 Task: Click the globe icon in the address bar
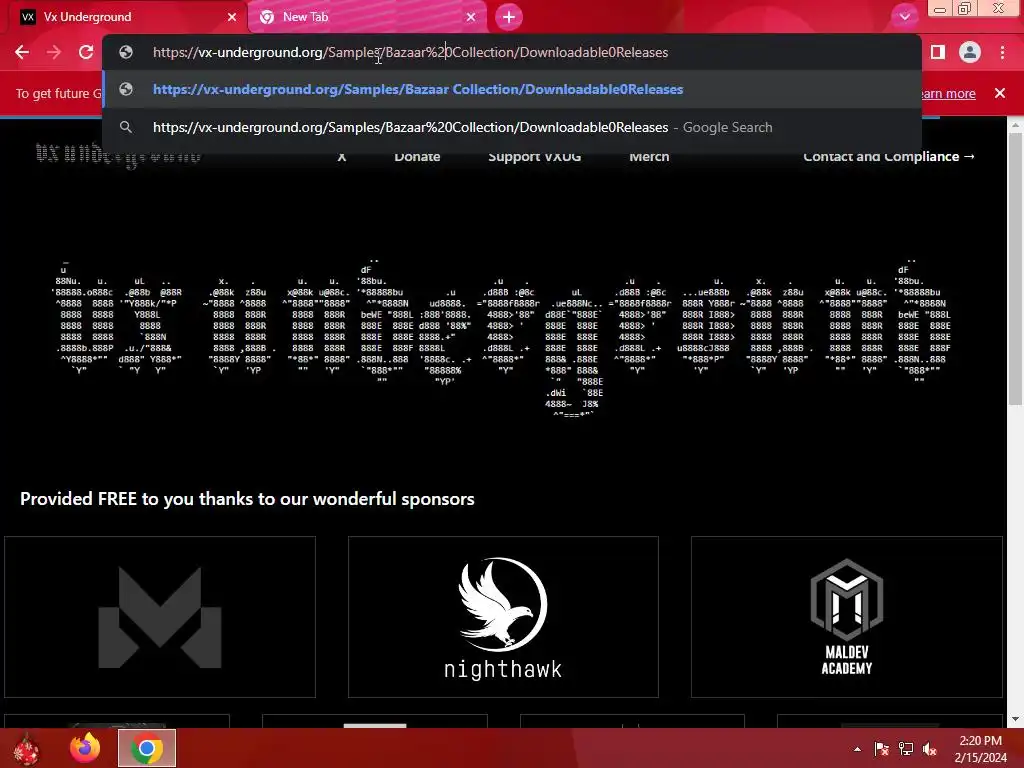click(126, 52)
